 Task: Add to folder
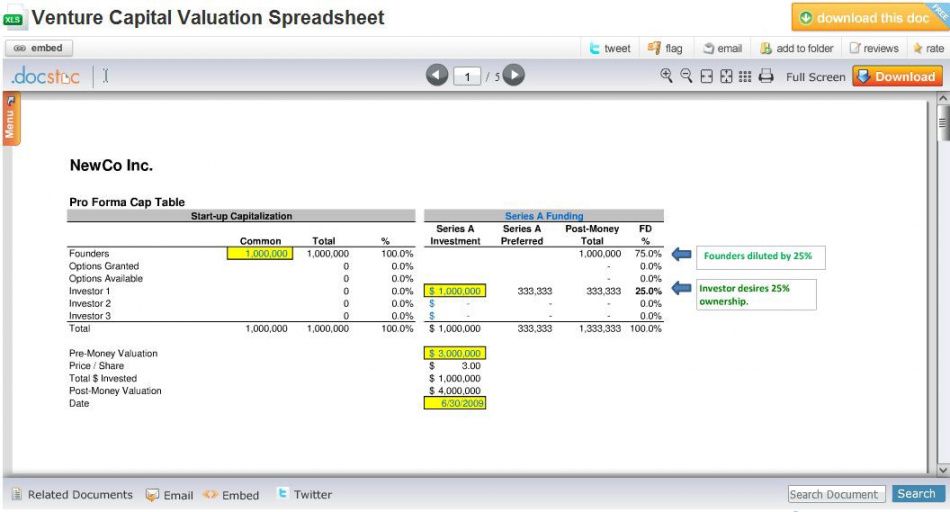coord(797,48)
